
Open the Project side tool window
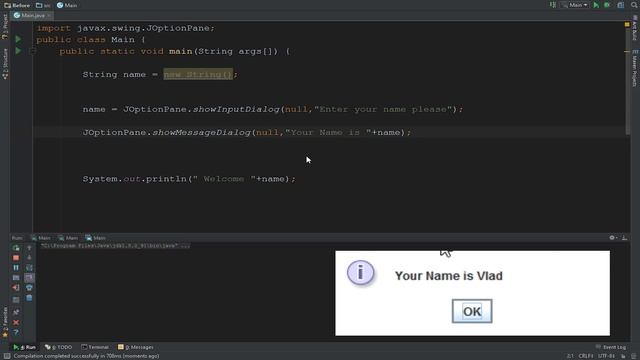(5, 27)
